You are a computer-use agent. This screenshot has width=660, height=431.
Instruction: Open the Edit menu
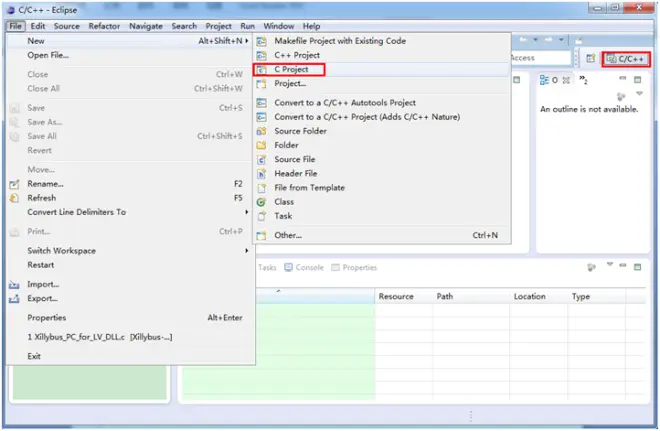pos(37,26)
